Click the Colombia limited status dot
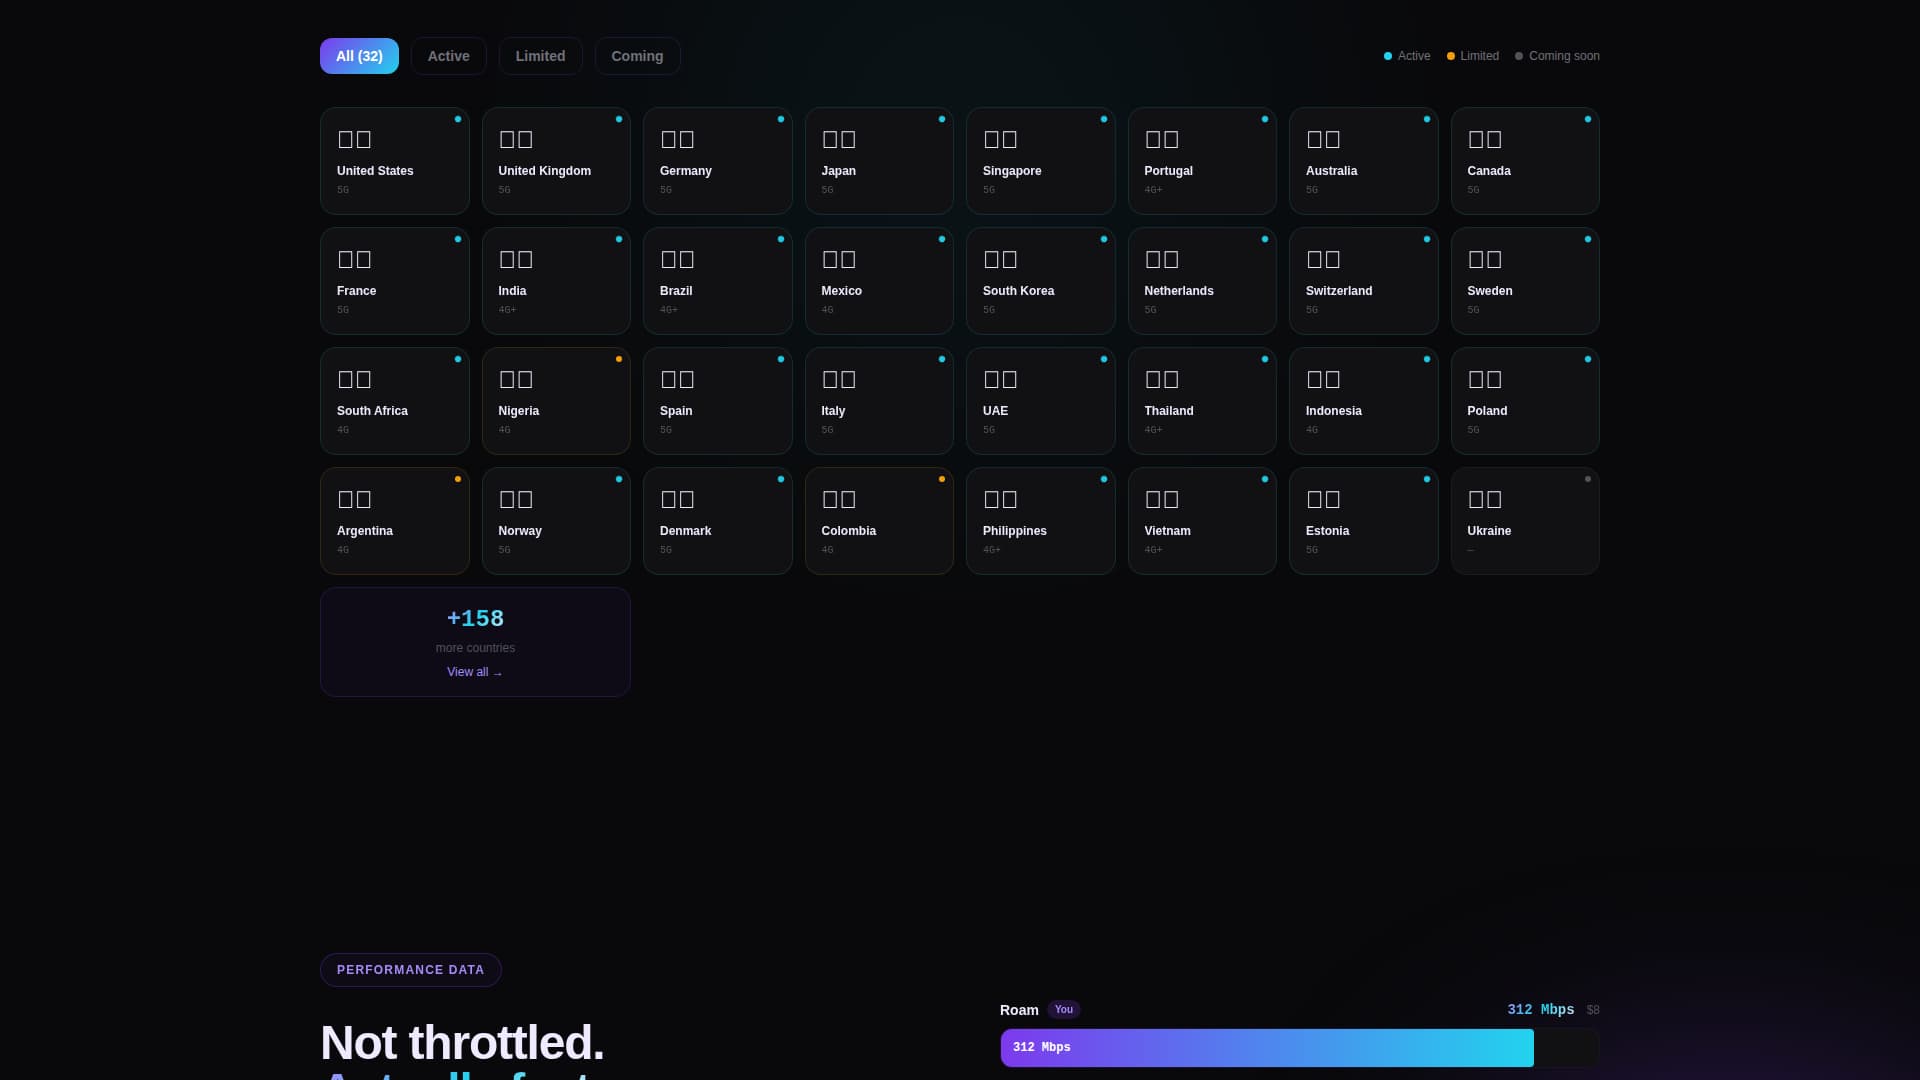Image resolution: width=1920 pixels, height=1080 pixels. (x=941, y=479)
